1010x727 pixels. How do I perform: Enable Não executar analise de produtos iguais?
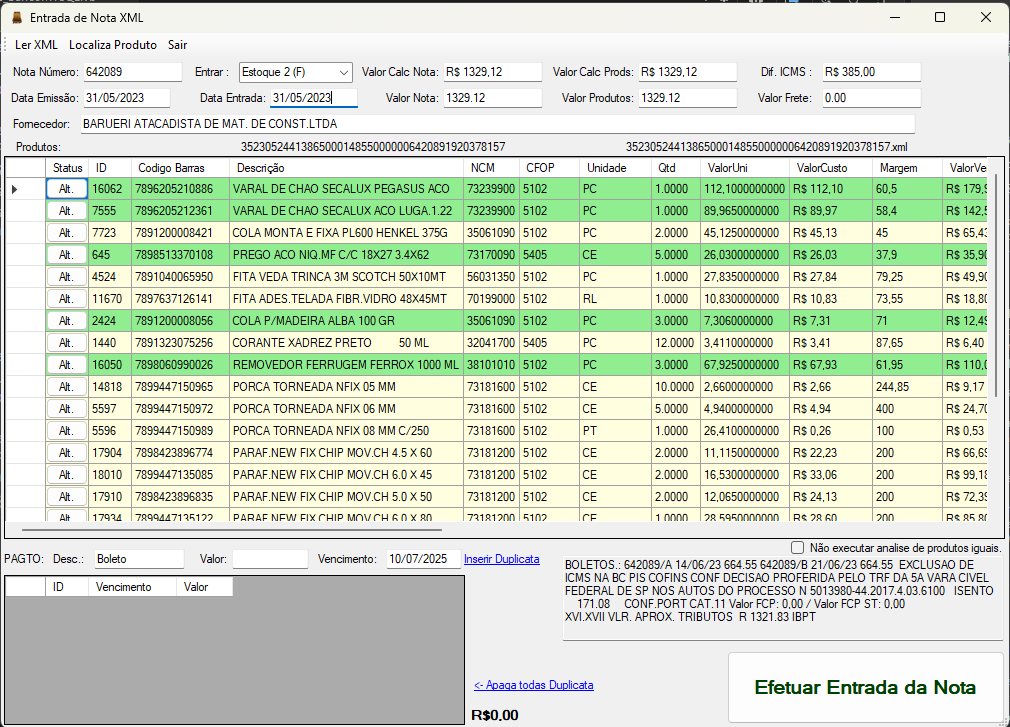pyautogui.click(x=797, y=548)
